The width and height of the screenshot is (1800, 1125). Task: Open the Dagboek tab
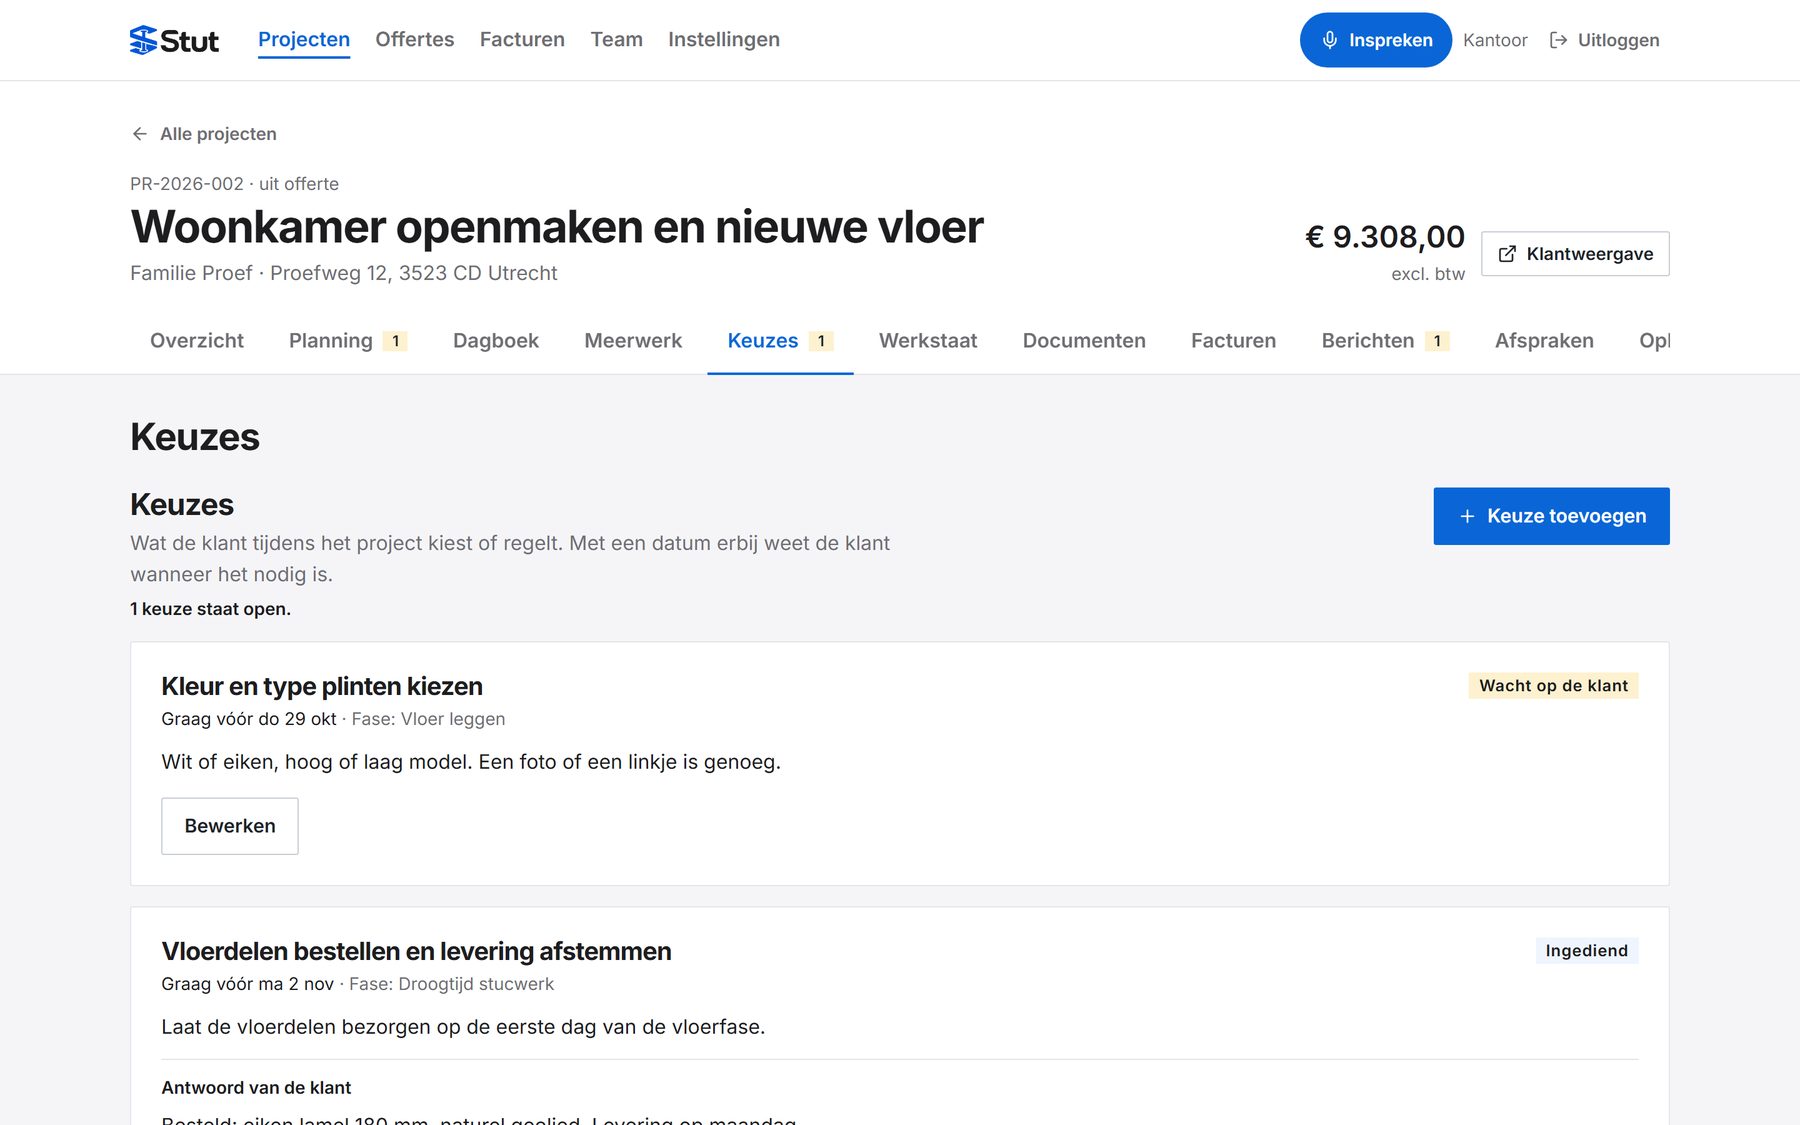(496, 341)
